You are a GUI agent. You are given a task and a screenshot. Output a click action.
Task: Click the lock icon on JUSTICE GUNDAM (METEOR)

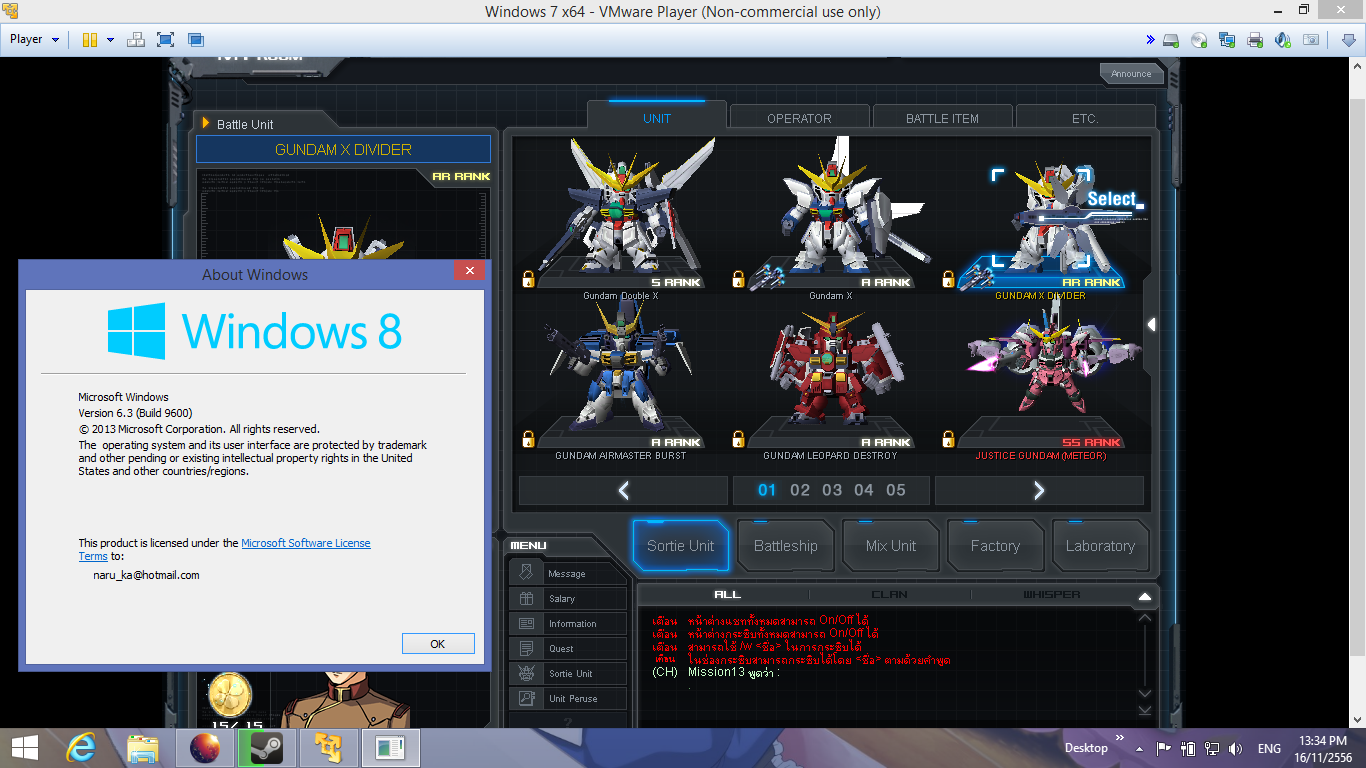(948, 439)
